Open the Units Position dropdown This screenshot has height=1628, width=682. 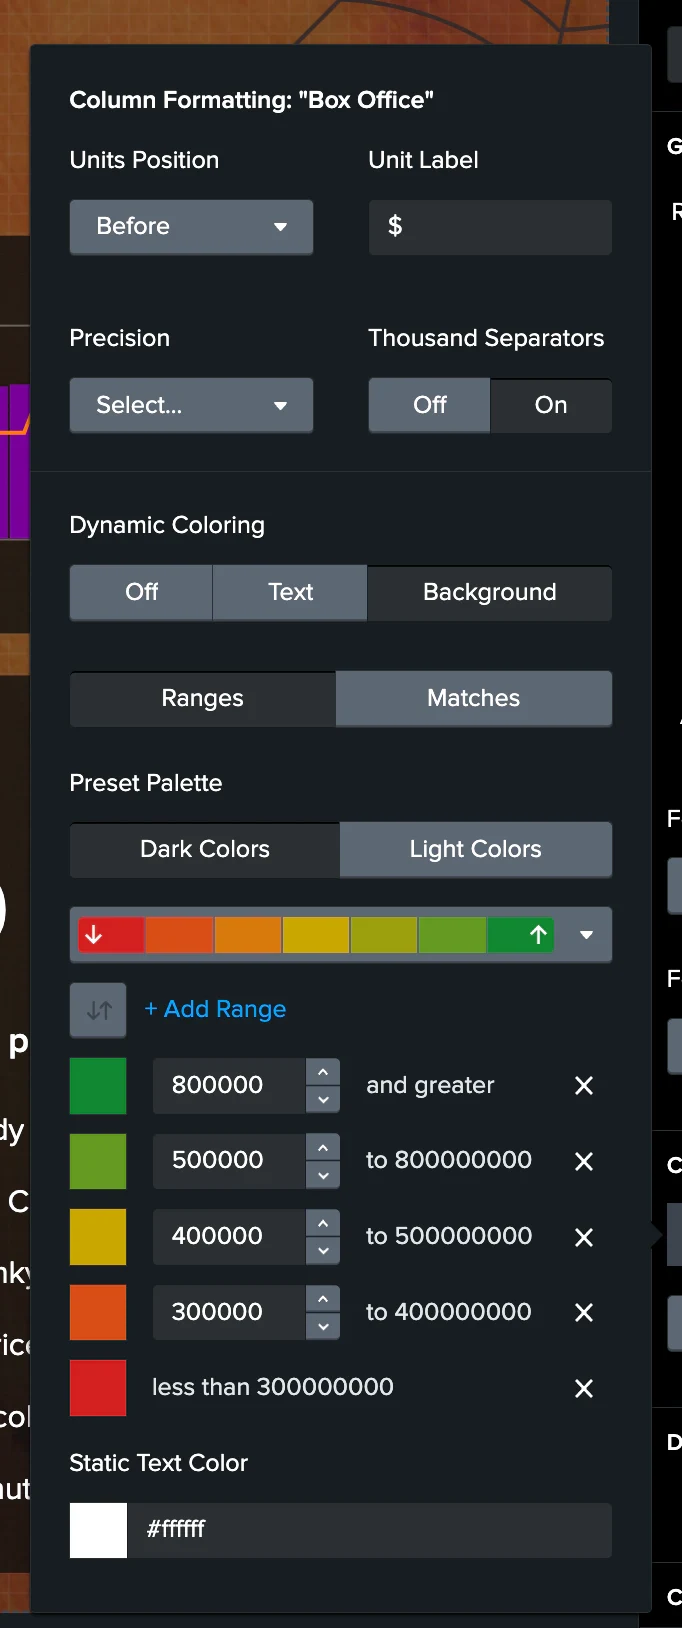point(191,227)
